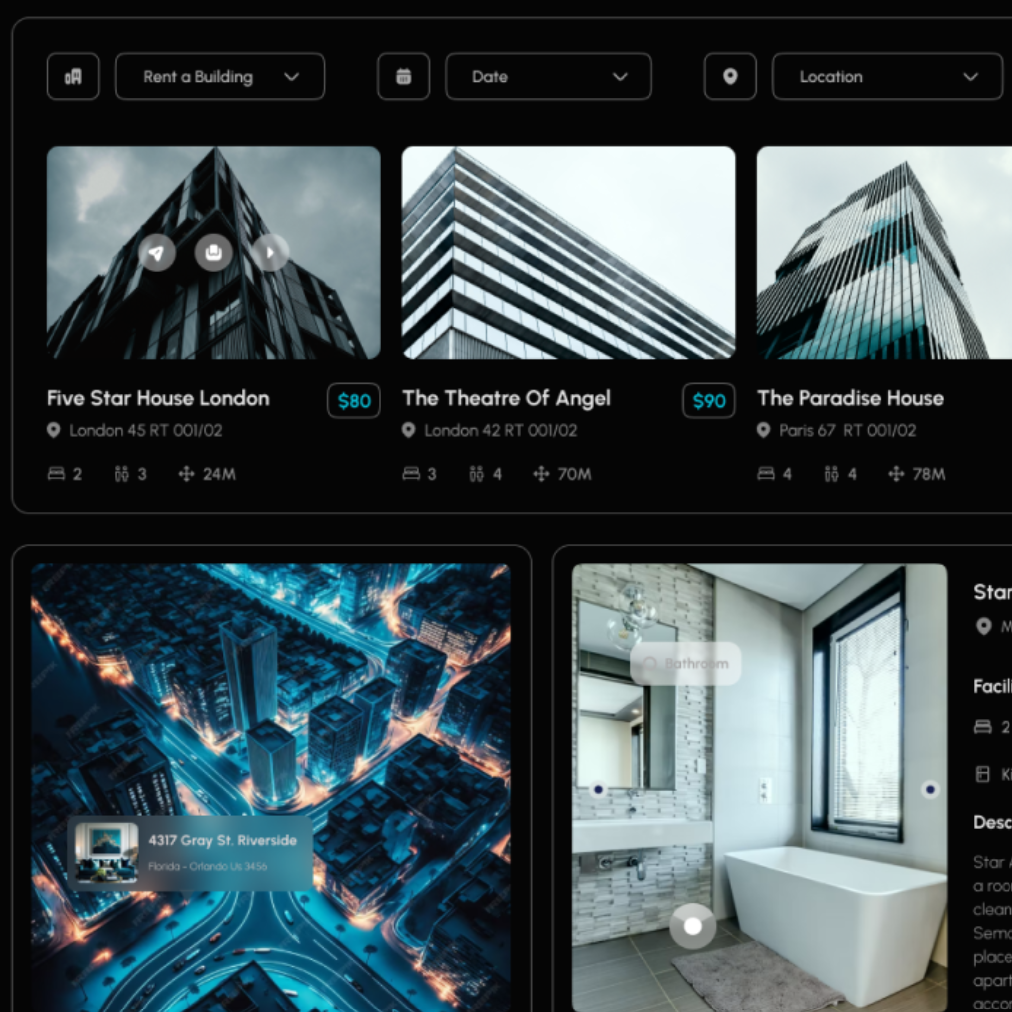1012x1012 pixels.
Task: Click the save icon on Five Star House image
Action: [x=214, y=252]
